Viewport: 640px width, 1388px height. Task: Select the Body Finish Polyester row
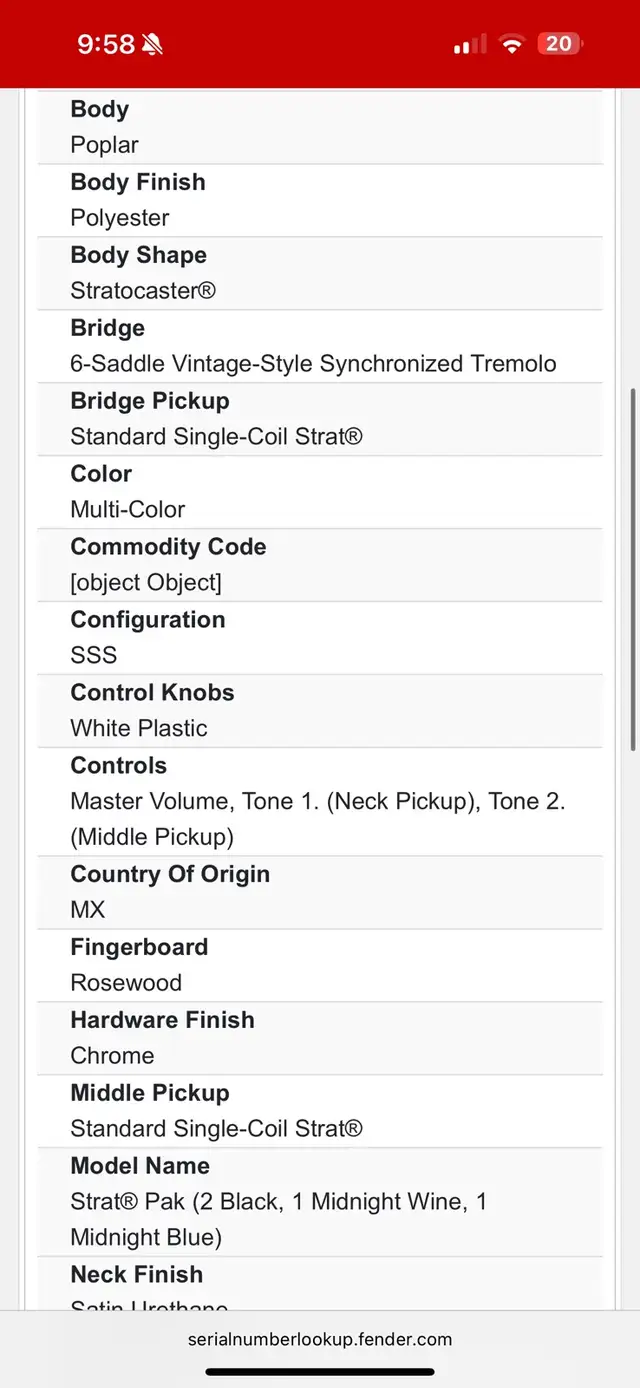point(320,200)
